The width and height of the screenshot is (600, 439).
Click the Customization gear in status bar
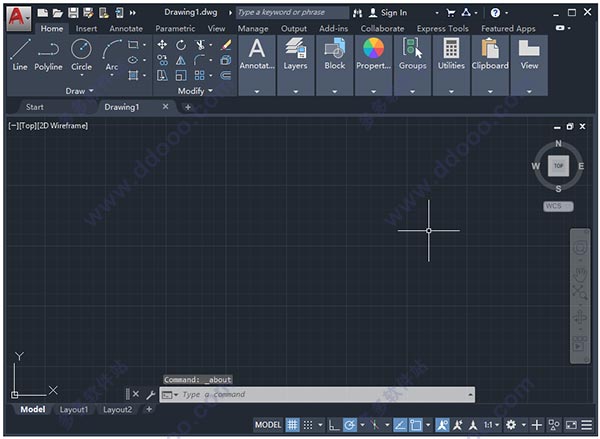(510, 425)
